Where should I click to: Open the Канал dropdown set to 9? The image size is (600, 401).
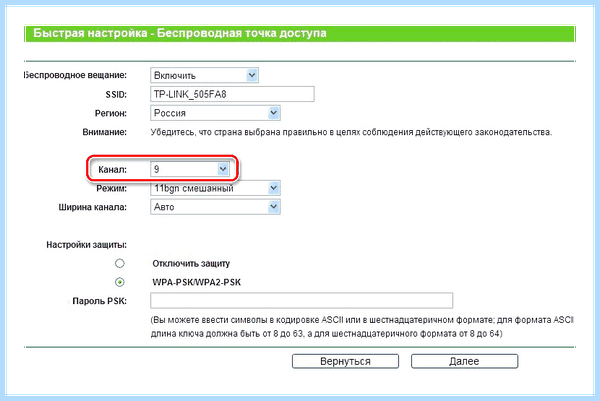[x=190, y=169]
